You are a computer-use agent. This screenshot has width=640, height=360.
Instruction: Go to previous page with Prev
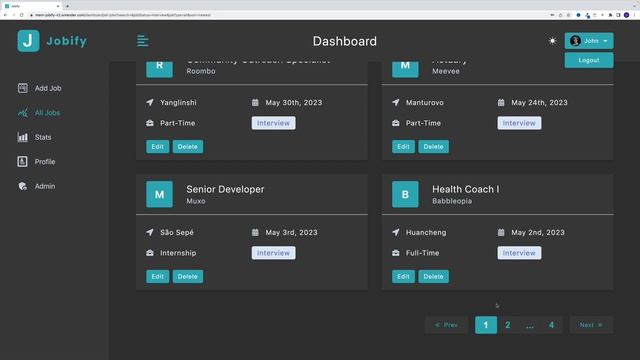[x=446, y=325]
